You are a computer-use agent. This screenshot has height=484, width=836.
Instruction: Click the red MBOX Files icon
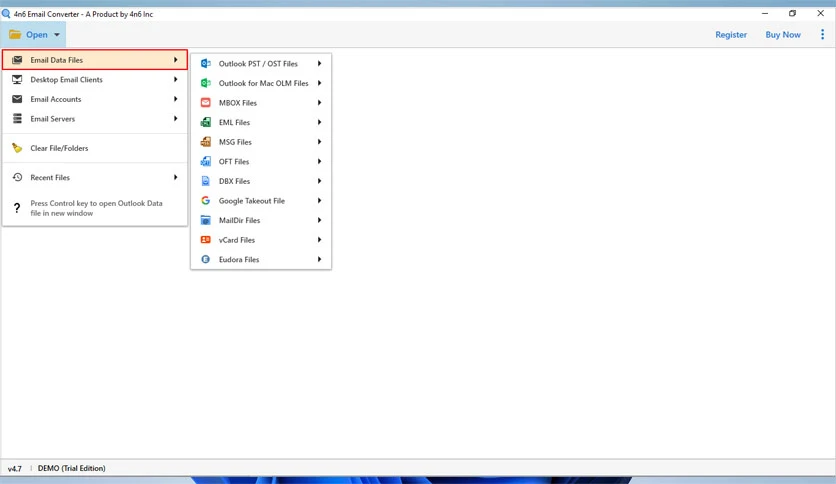[x=205, y=102]
